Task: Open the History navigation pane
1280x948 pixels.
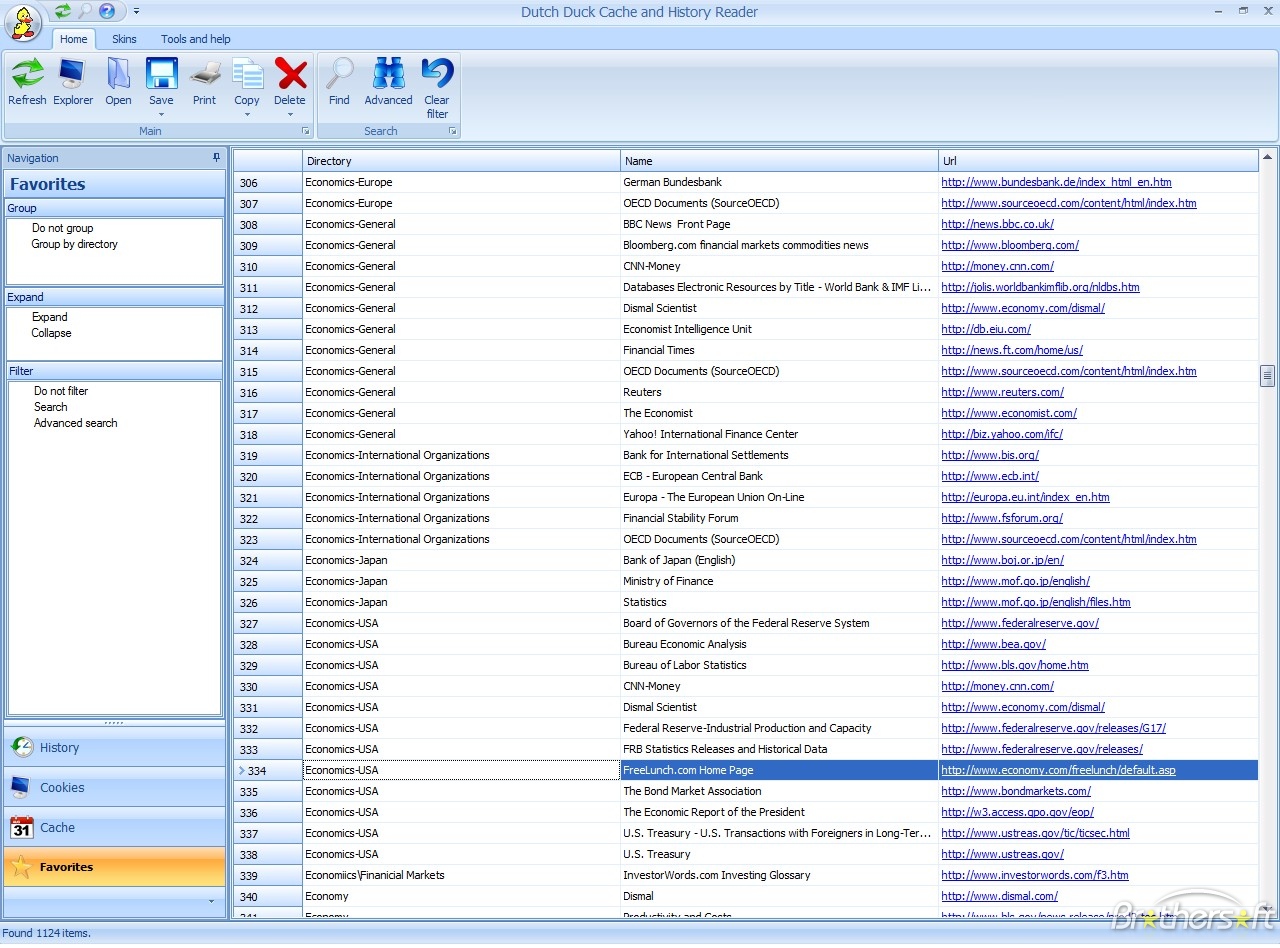Action: coord(115,747)
